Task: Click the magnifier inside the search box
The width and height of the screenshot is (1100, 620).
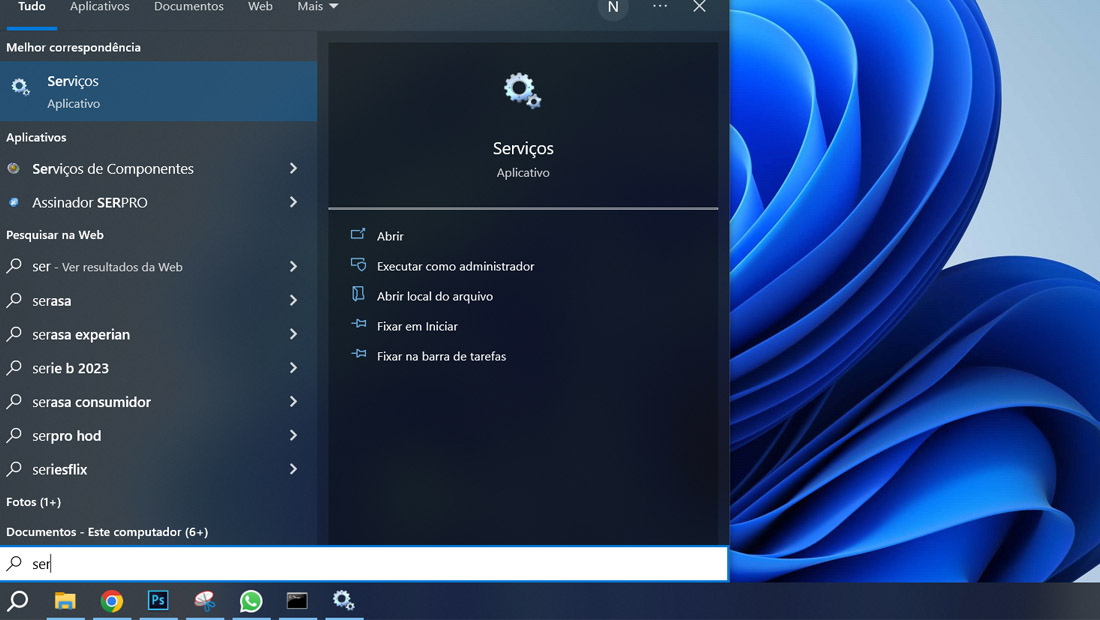Action: pos(14,563)
